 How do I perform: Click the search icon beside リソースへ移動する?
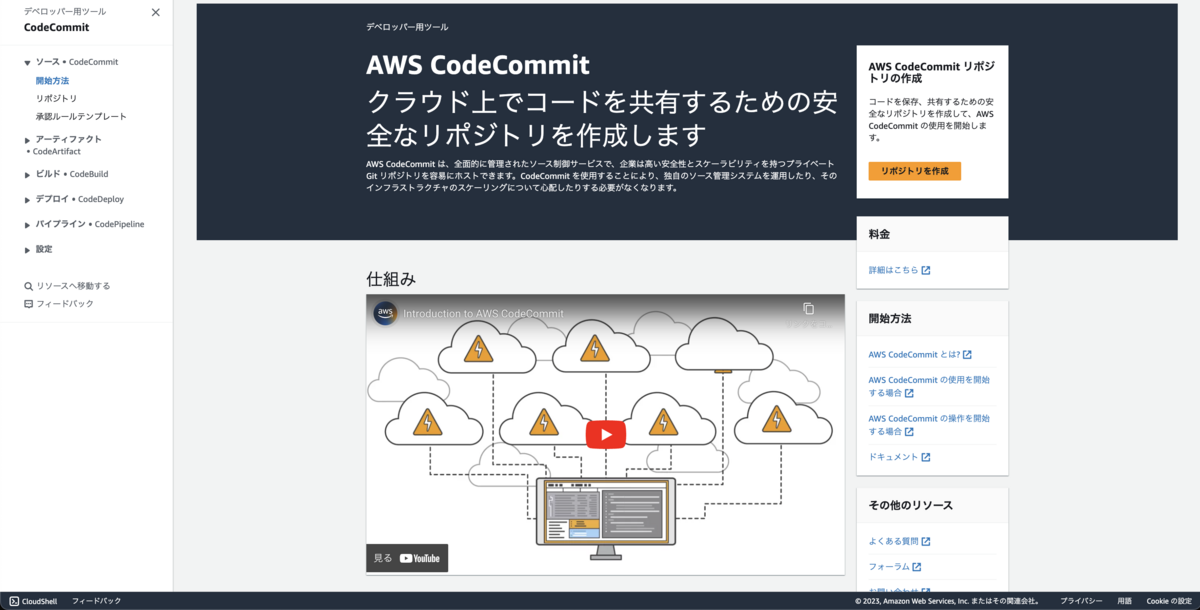28,286
